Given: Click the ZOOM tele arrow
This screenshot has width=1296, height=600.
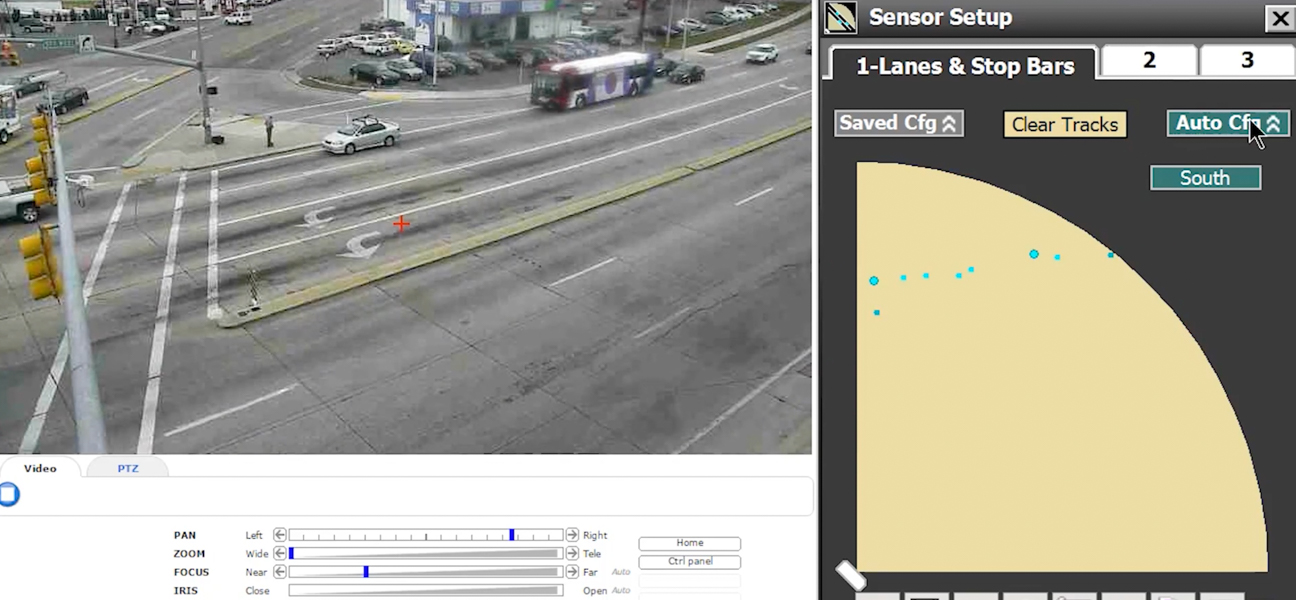Looking at the screenshot, I should [x=572, y=553].
